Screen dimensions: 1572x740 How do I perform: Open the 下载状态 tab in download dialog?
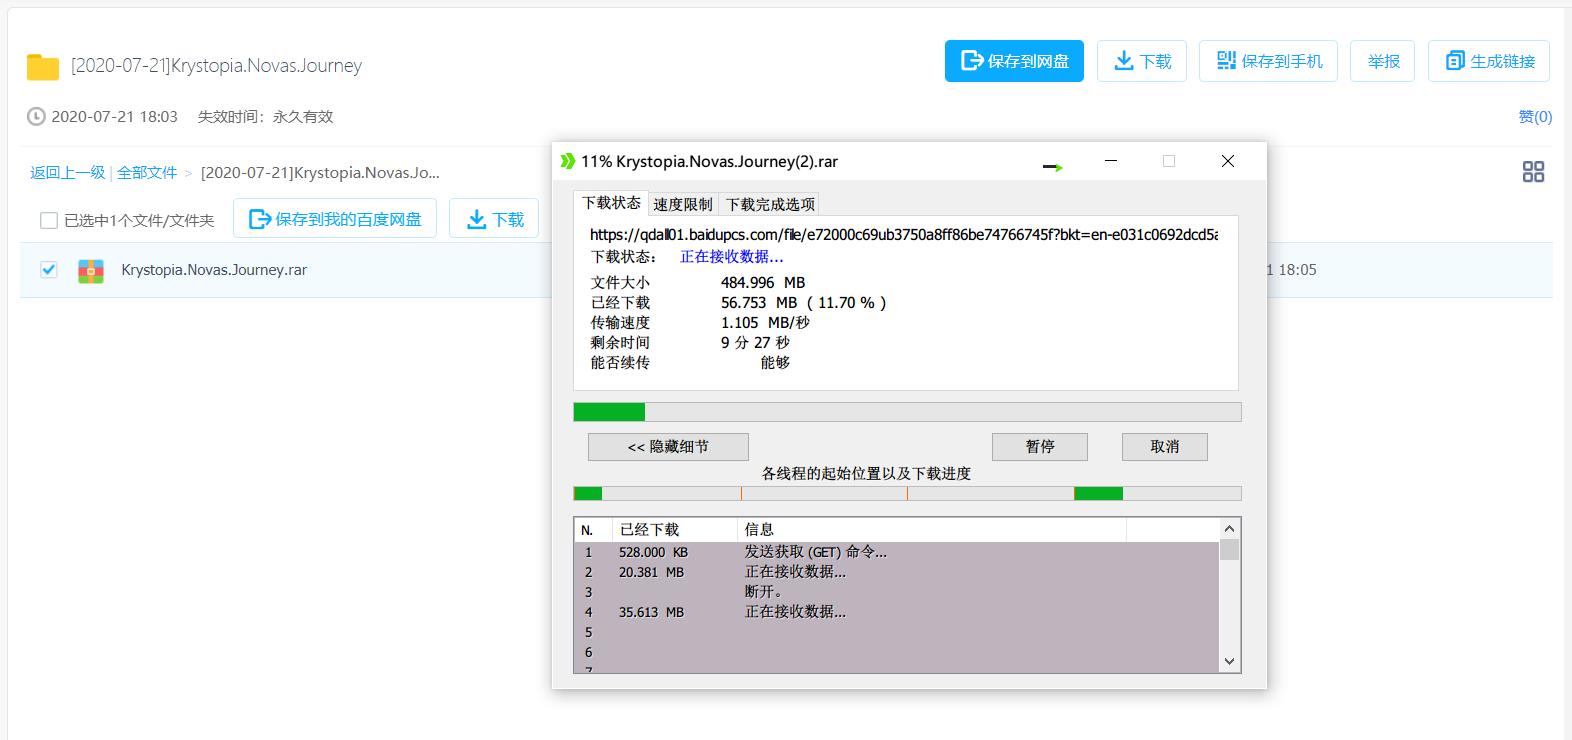click(x=611, y=203)
